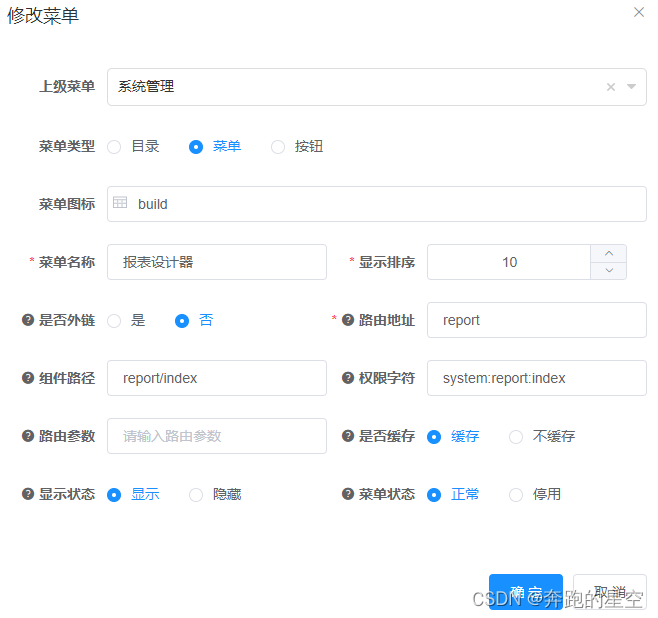Cancel with the 取消 button

pos(610,592)
